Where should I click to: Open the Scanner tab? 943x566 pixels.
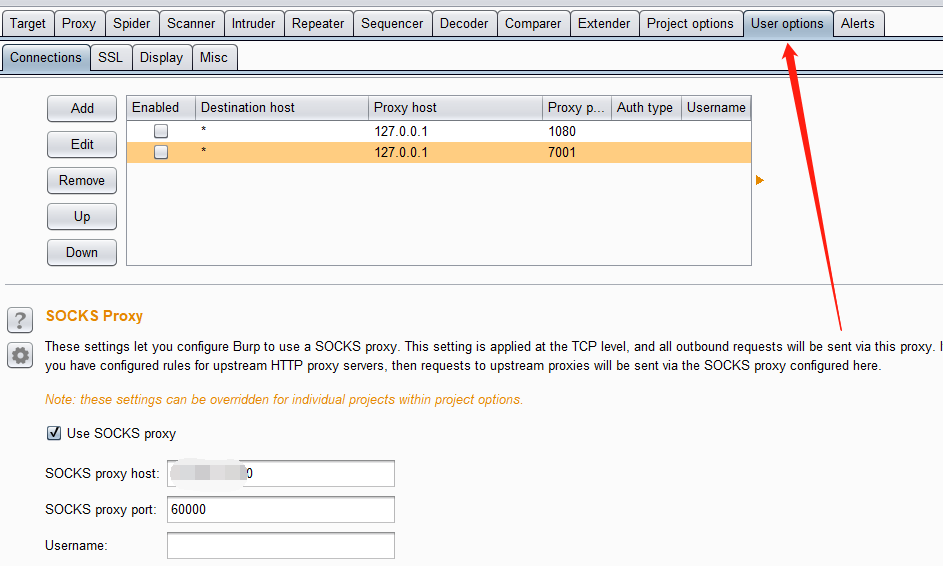[x=191, y=23]
